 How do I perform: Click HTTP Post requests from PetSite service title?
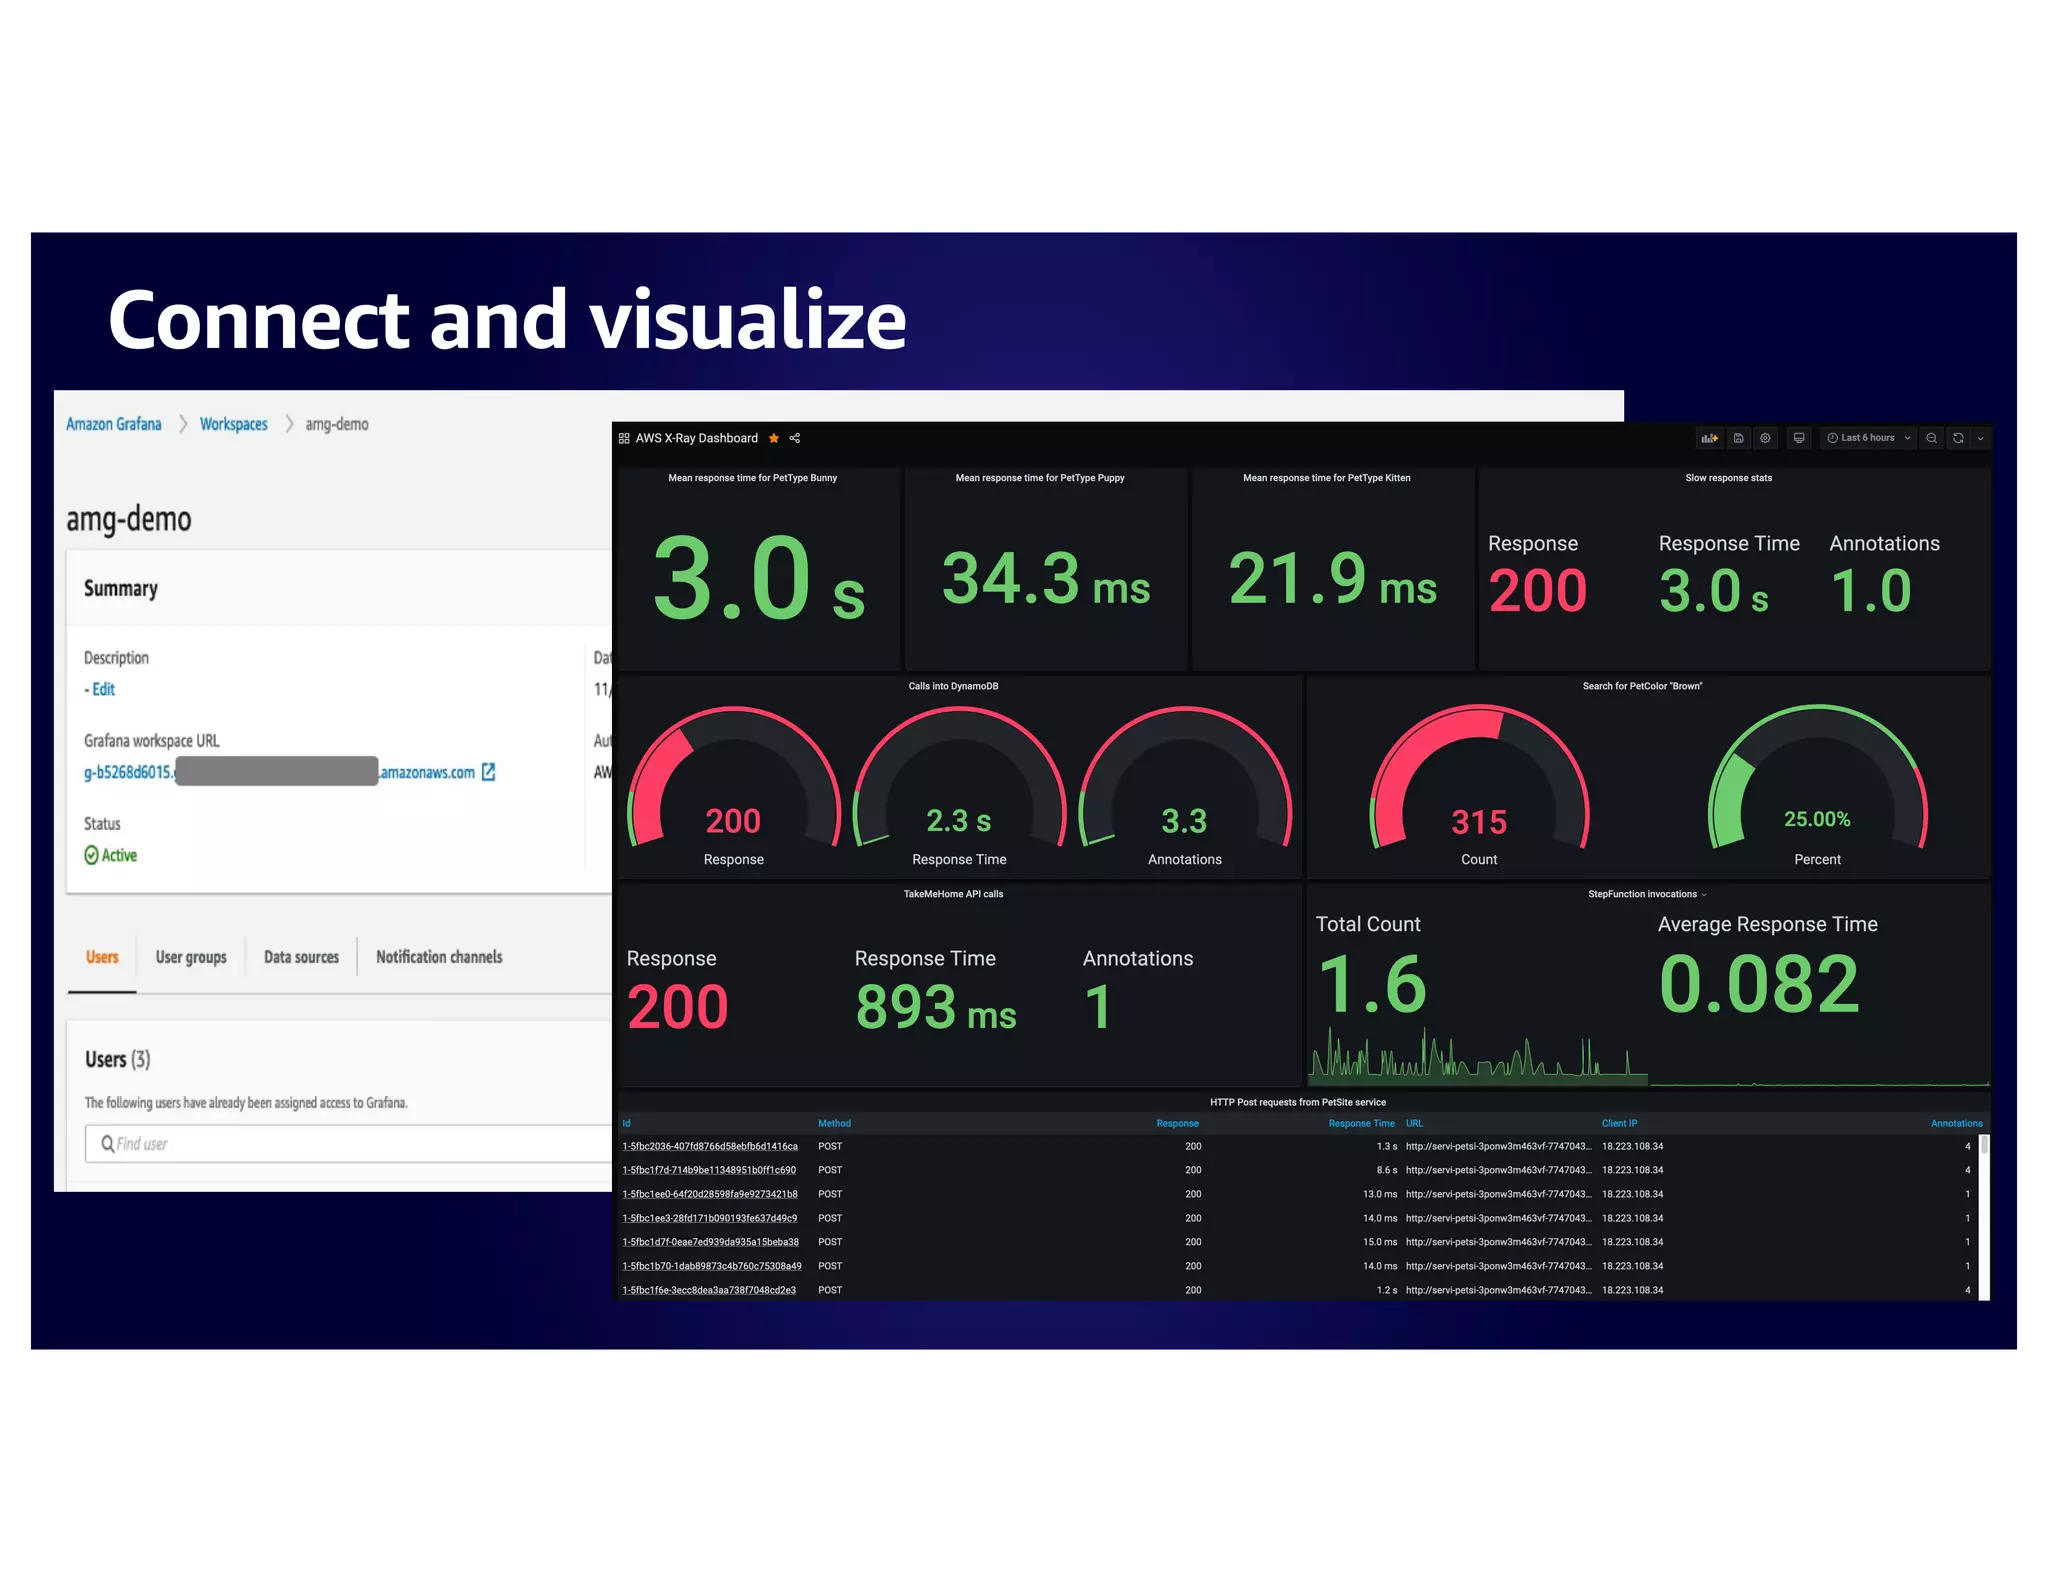[1298, 1102]
